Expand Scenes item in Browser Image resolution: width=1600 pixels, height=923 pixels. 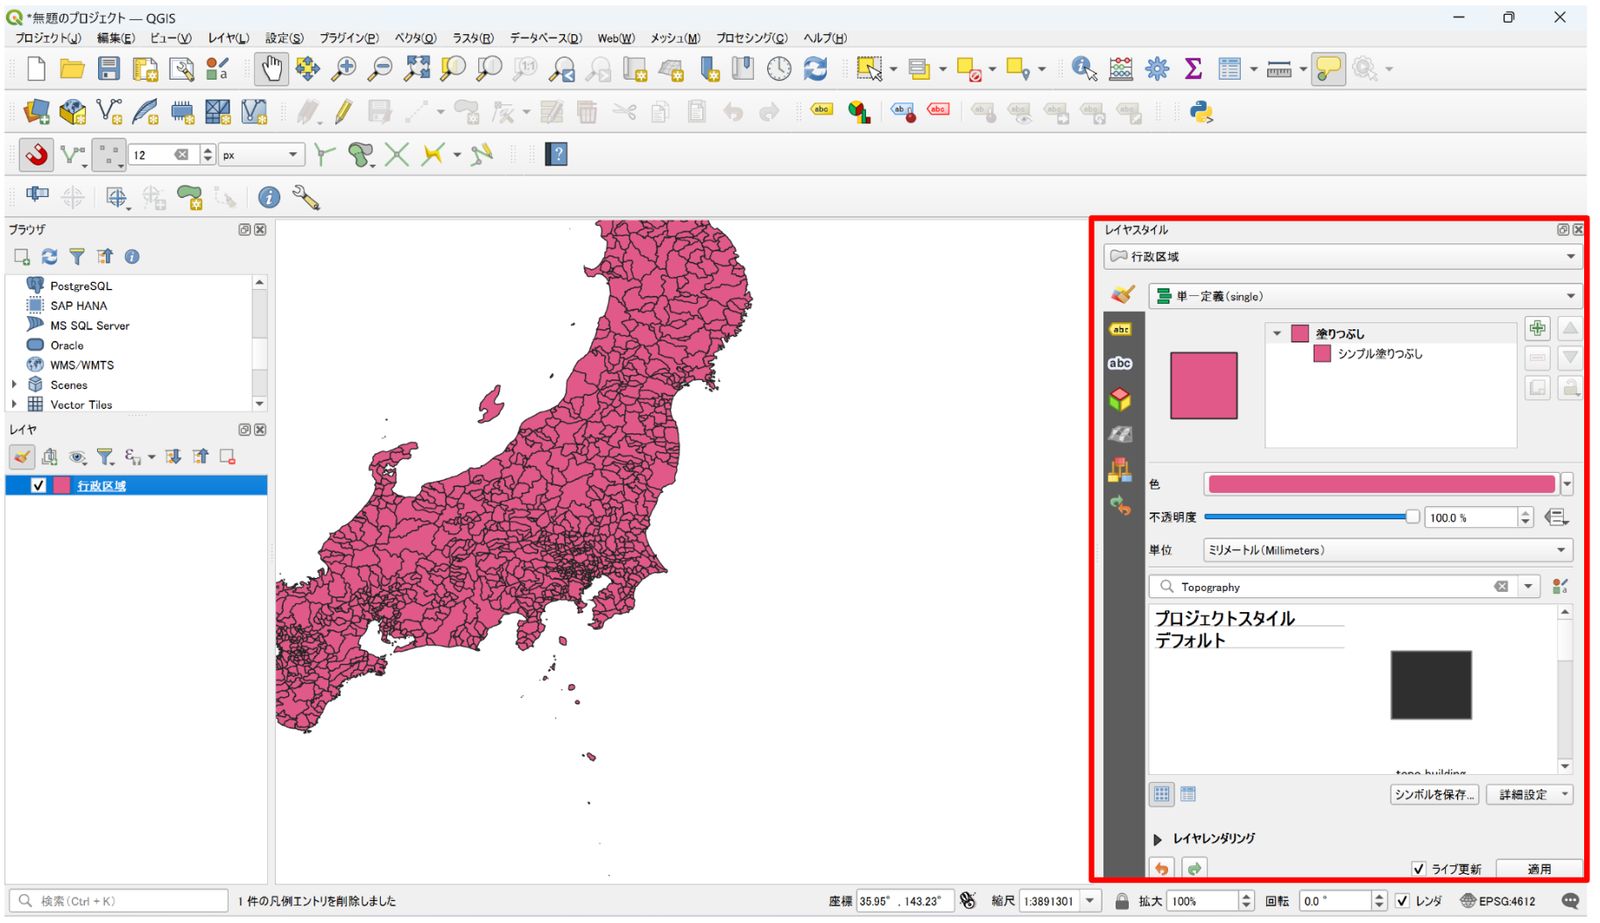14,384
